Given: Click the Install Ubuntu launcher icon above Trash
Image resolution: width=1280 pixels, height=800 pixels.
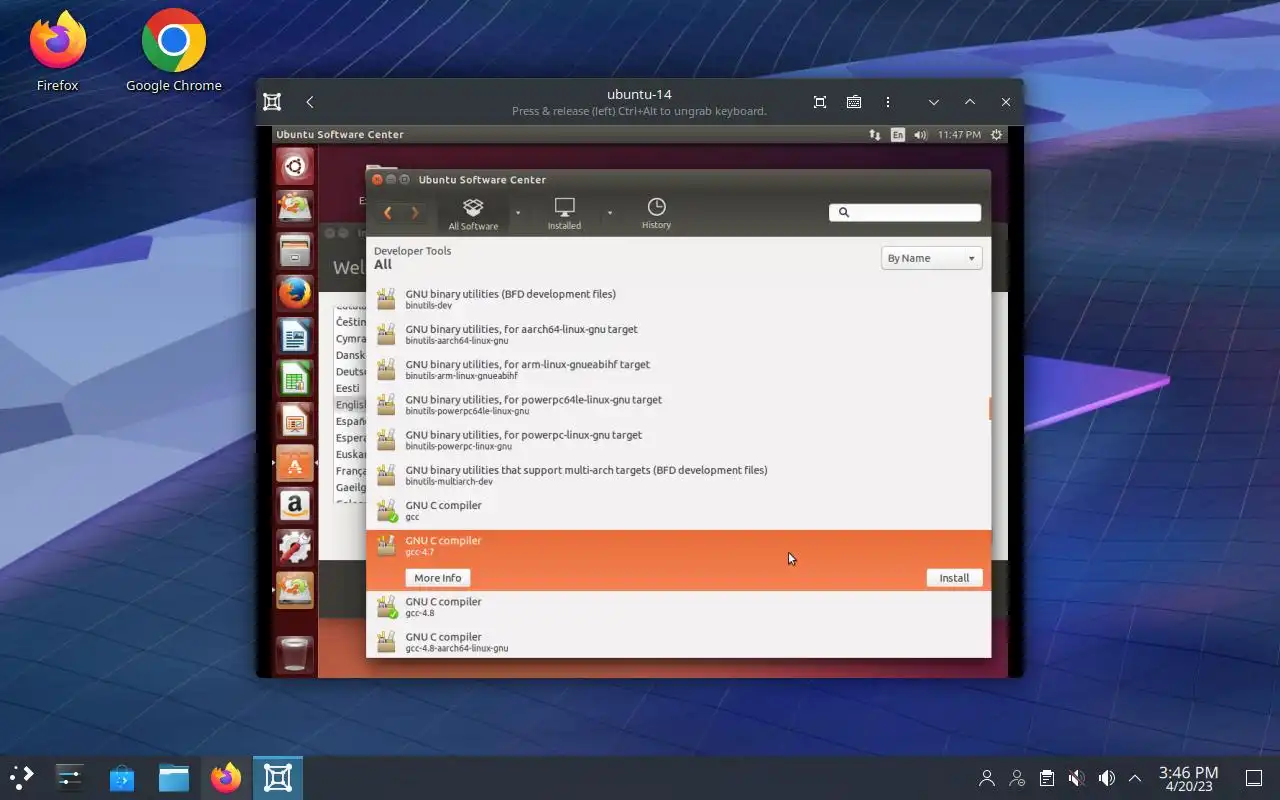Looking at the screenshot, I should click(295, 590).
